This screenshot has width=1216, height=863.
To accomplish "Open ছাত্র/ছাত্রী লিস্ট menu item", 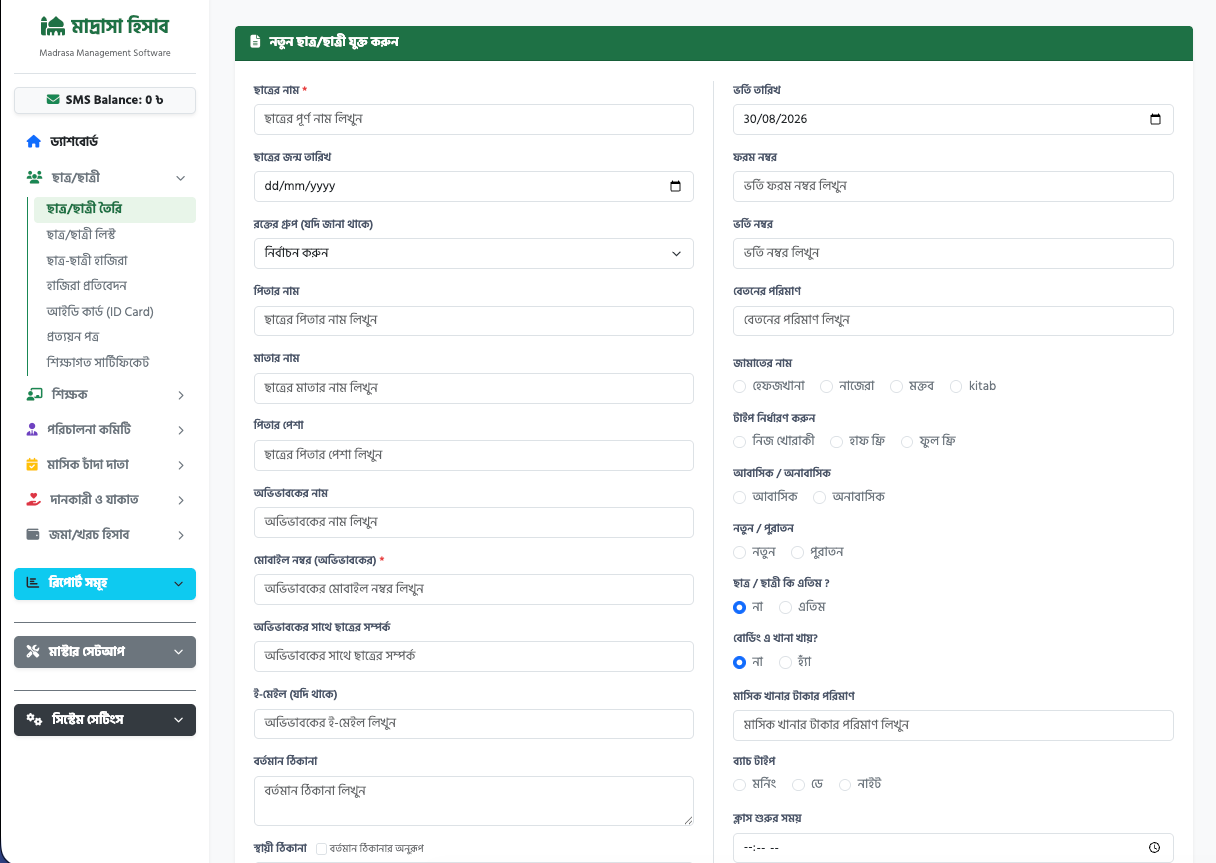I will click(81, 235).
